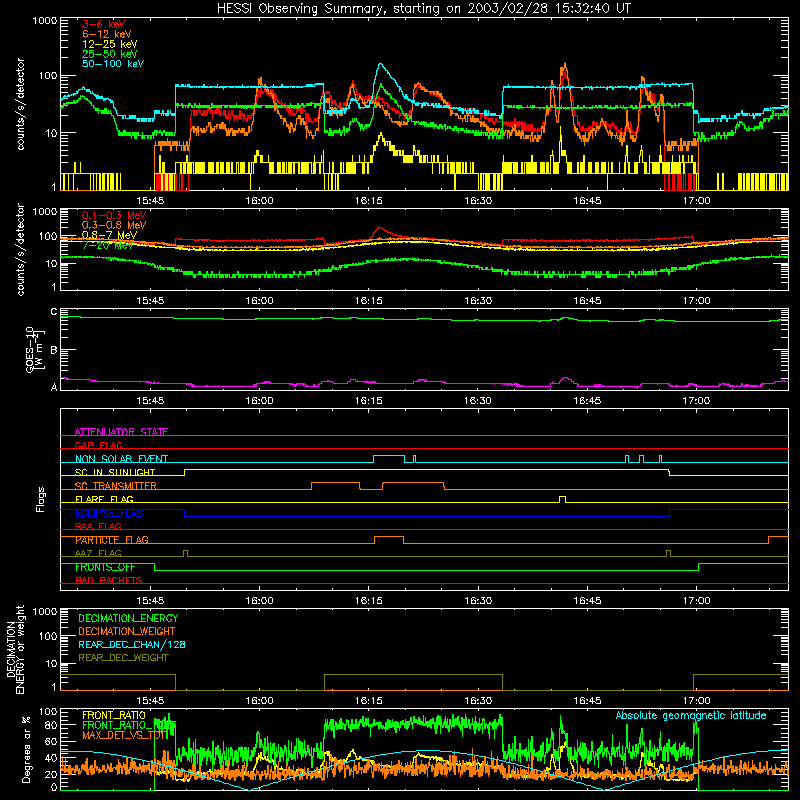
Task: Click the blue 'ECLIPSE_FLAG' label
Action: pyautogui.click(x=109, y=513)
